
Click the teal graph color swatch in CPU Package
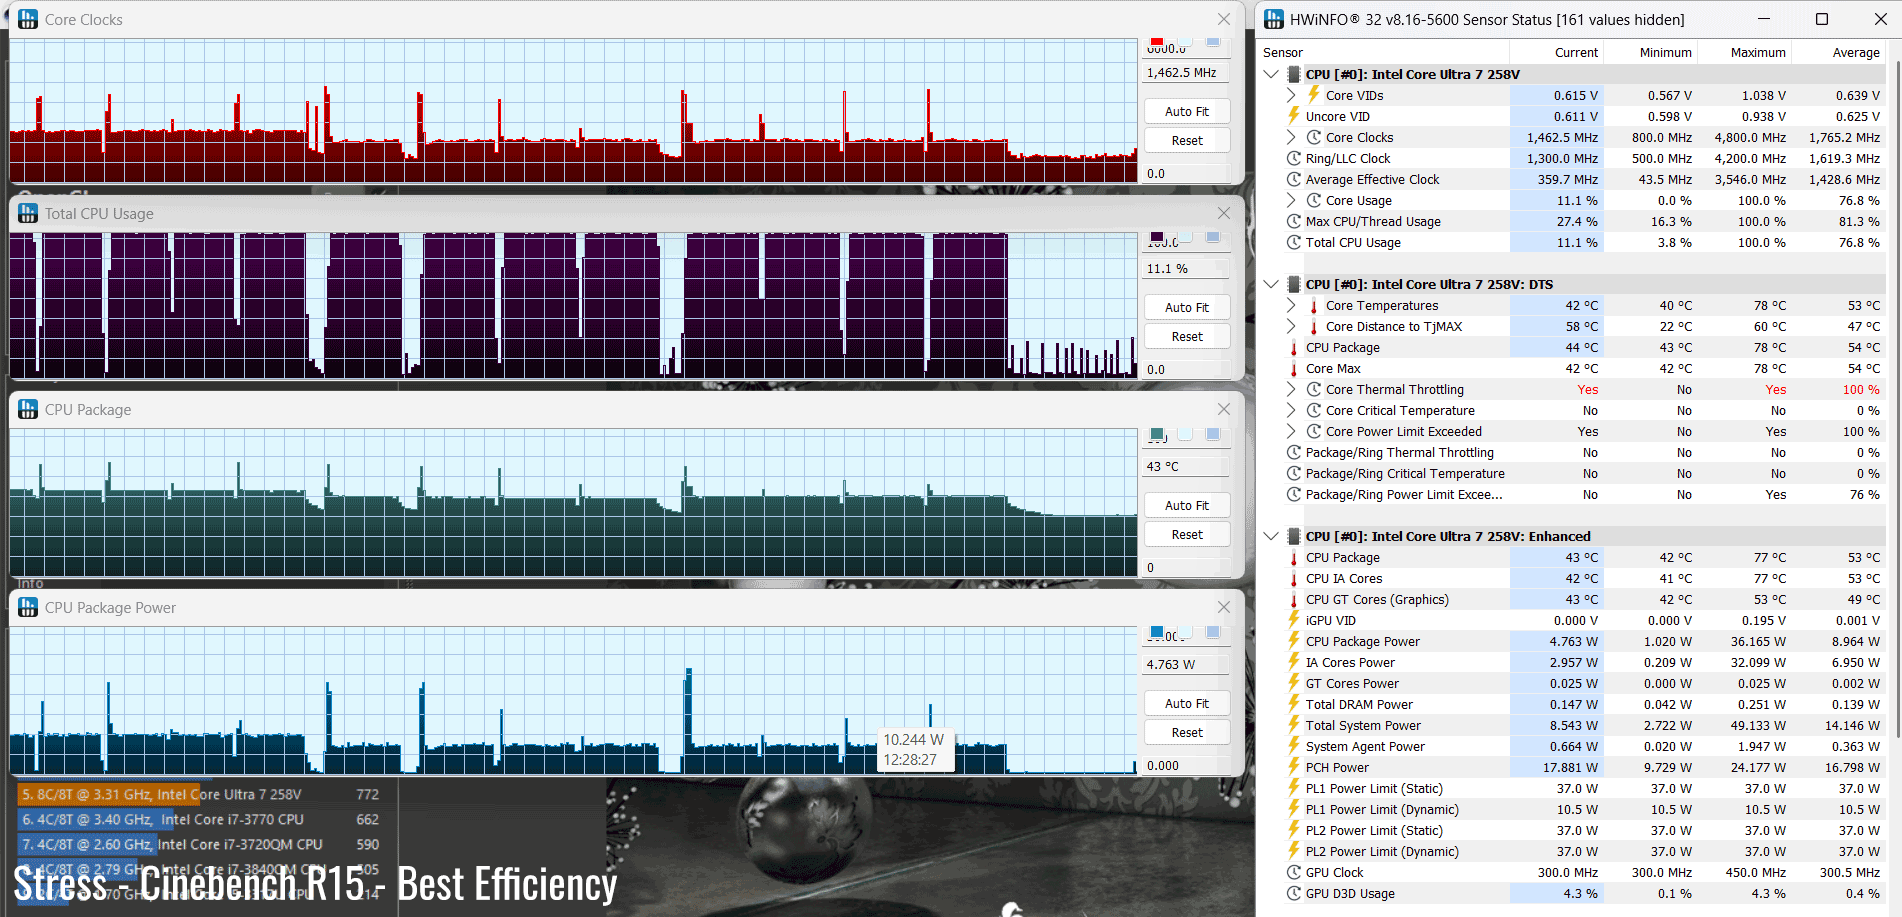[1157, 434]
